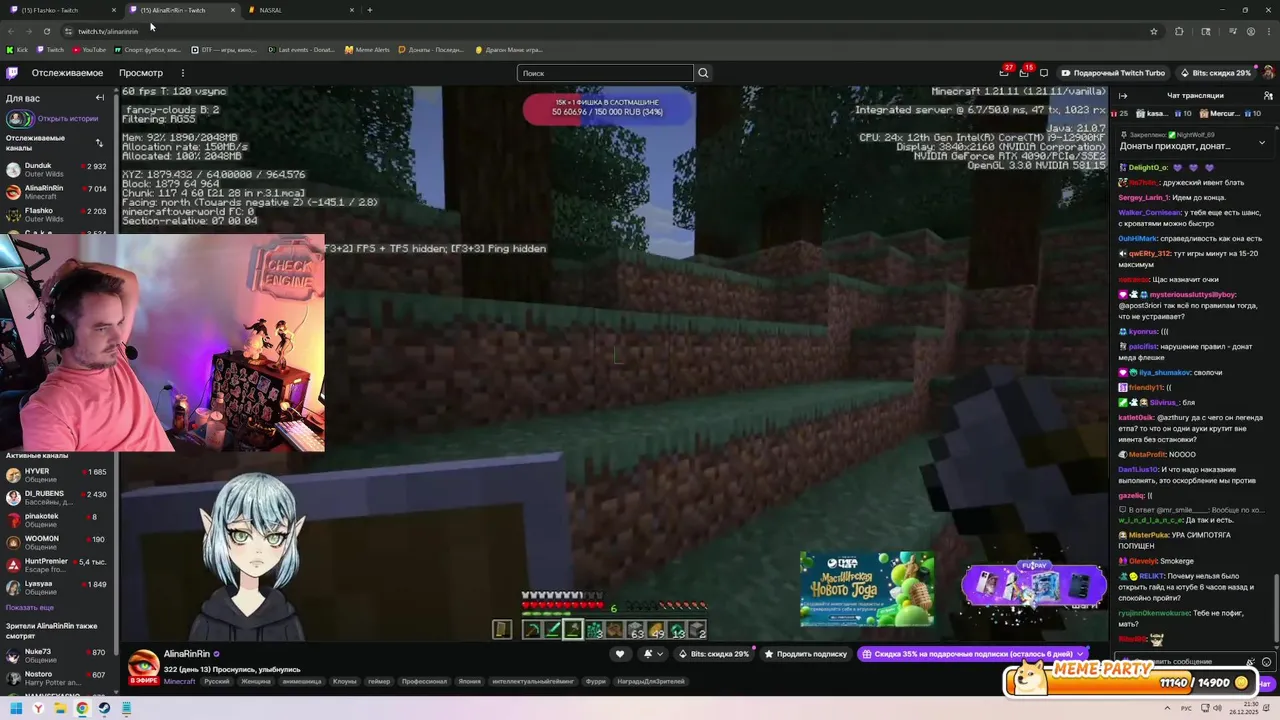Expand the pinned message 'Донаты приходят'
The height and width of the screenshot is (720, 1280).
click(x=1261, y=143)
